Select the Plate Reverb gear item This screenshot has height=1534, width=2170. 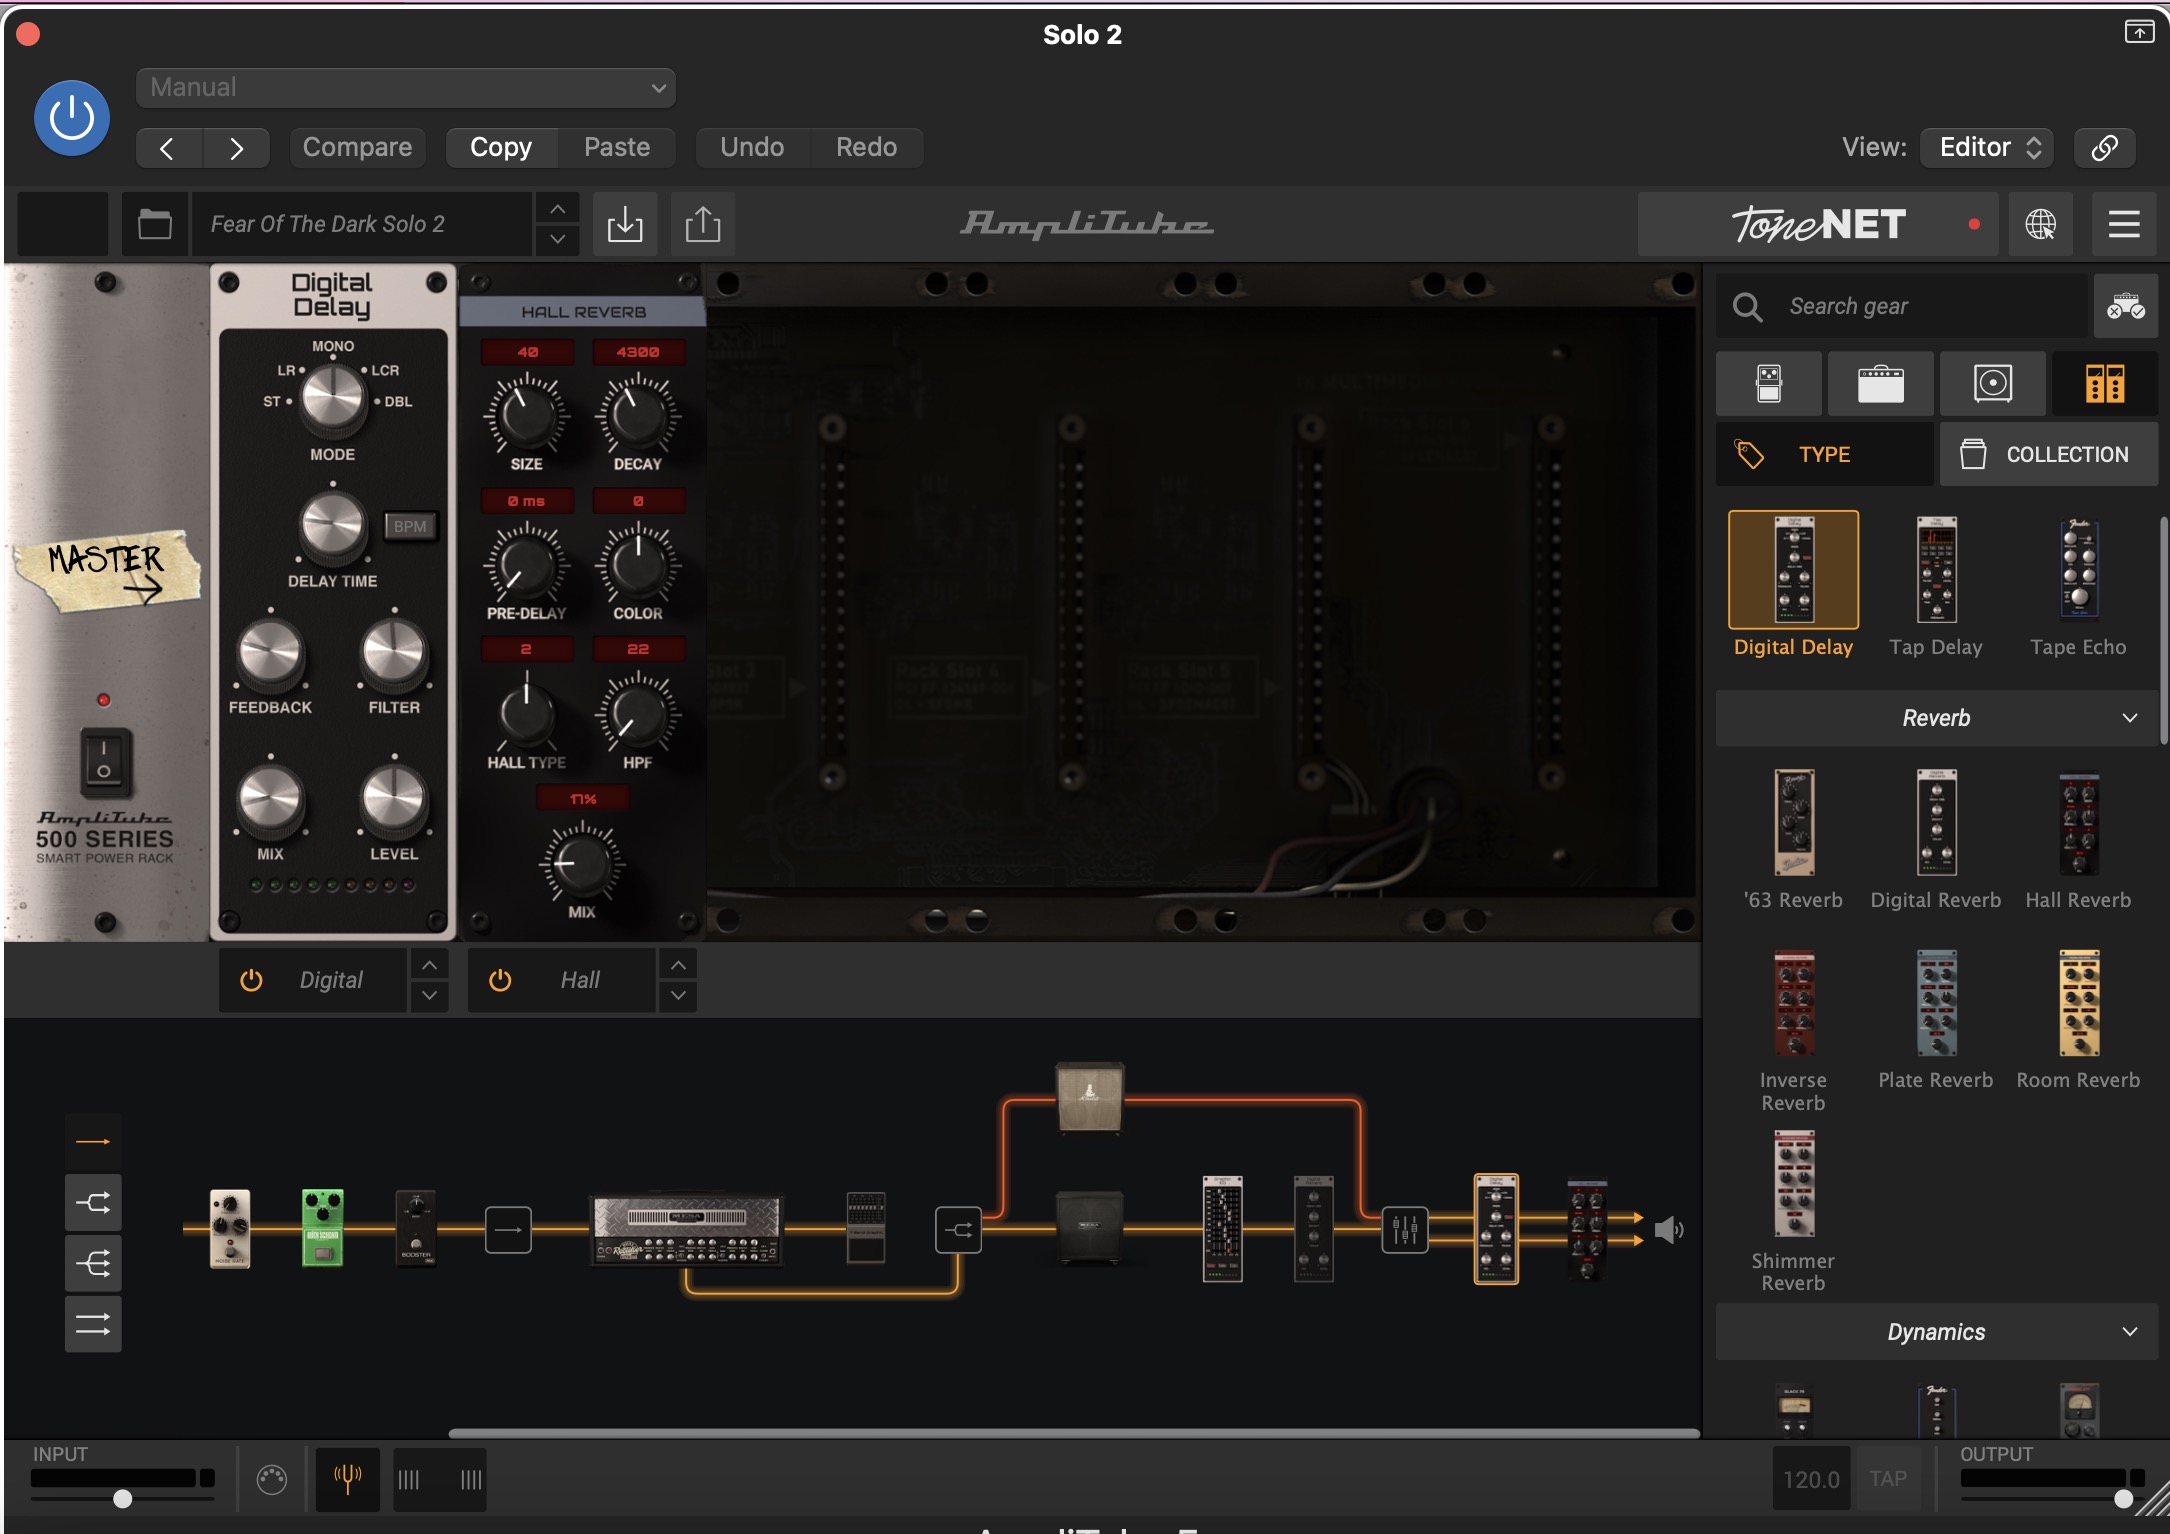pos(1936,1020)
